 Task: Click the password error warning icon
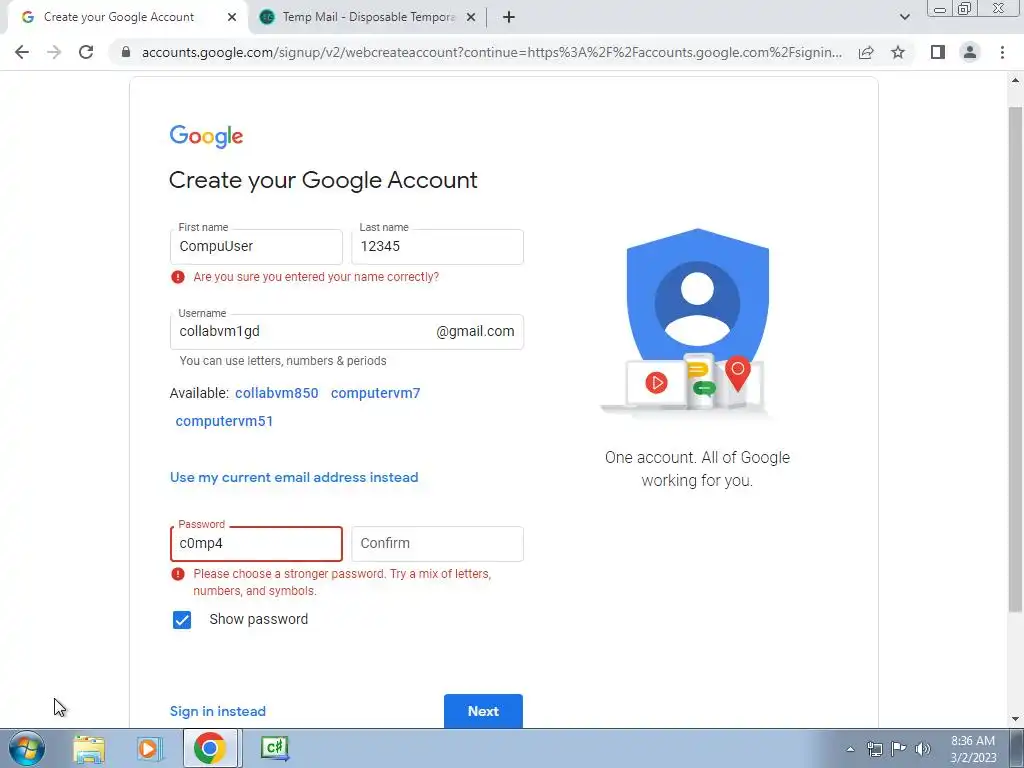[178, 574]
